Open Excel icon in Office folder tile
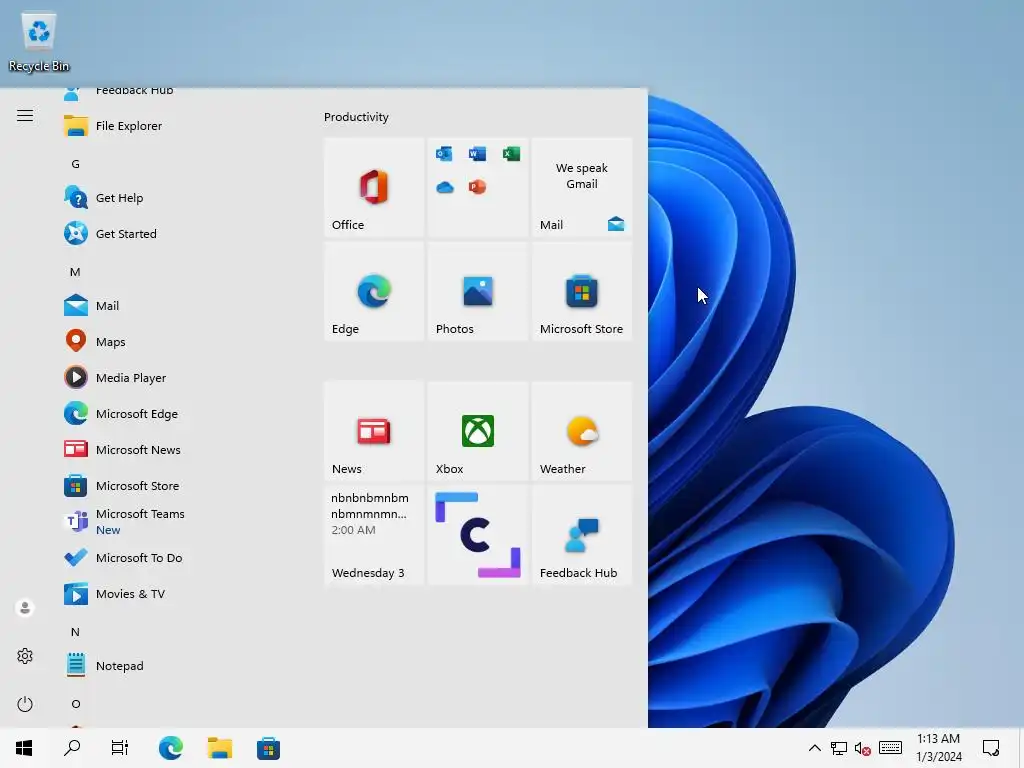This screenshot has width=1024, height=768. point(511,153)
